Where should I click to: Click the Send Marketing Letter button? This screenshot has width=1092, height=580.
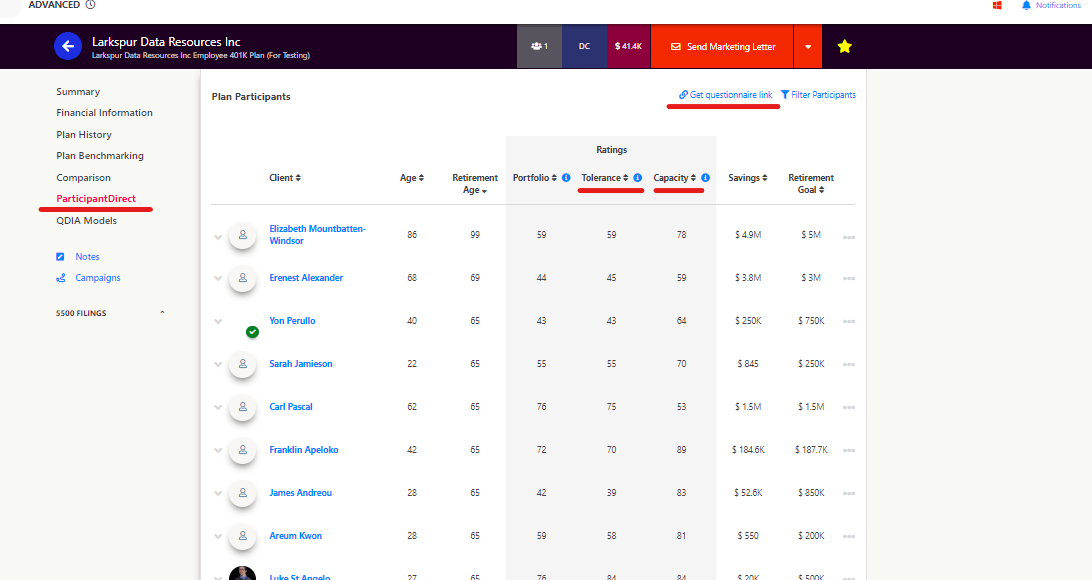(x=722, y=47)
